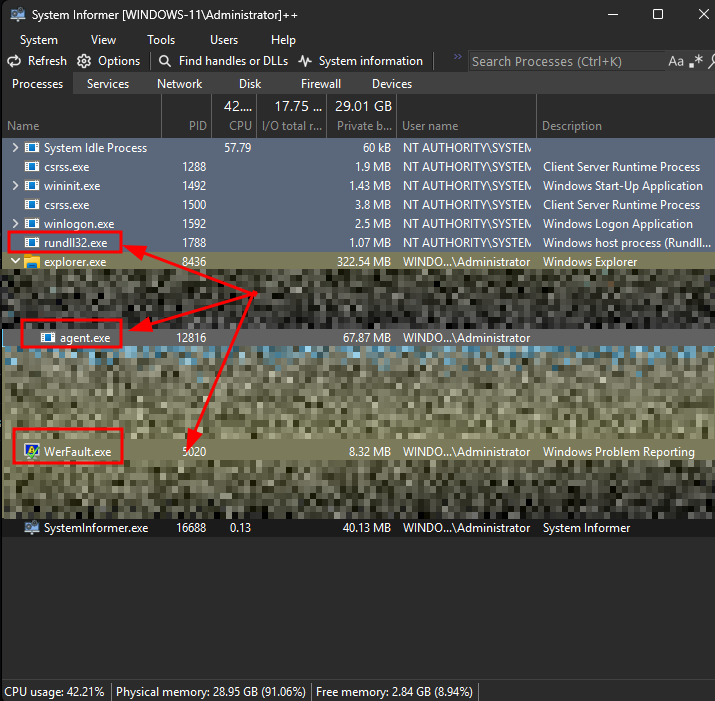Click the icon of csrss.exe PID 1500
Viewport: 715px width, 701px height.
coord(32,204)
